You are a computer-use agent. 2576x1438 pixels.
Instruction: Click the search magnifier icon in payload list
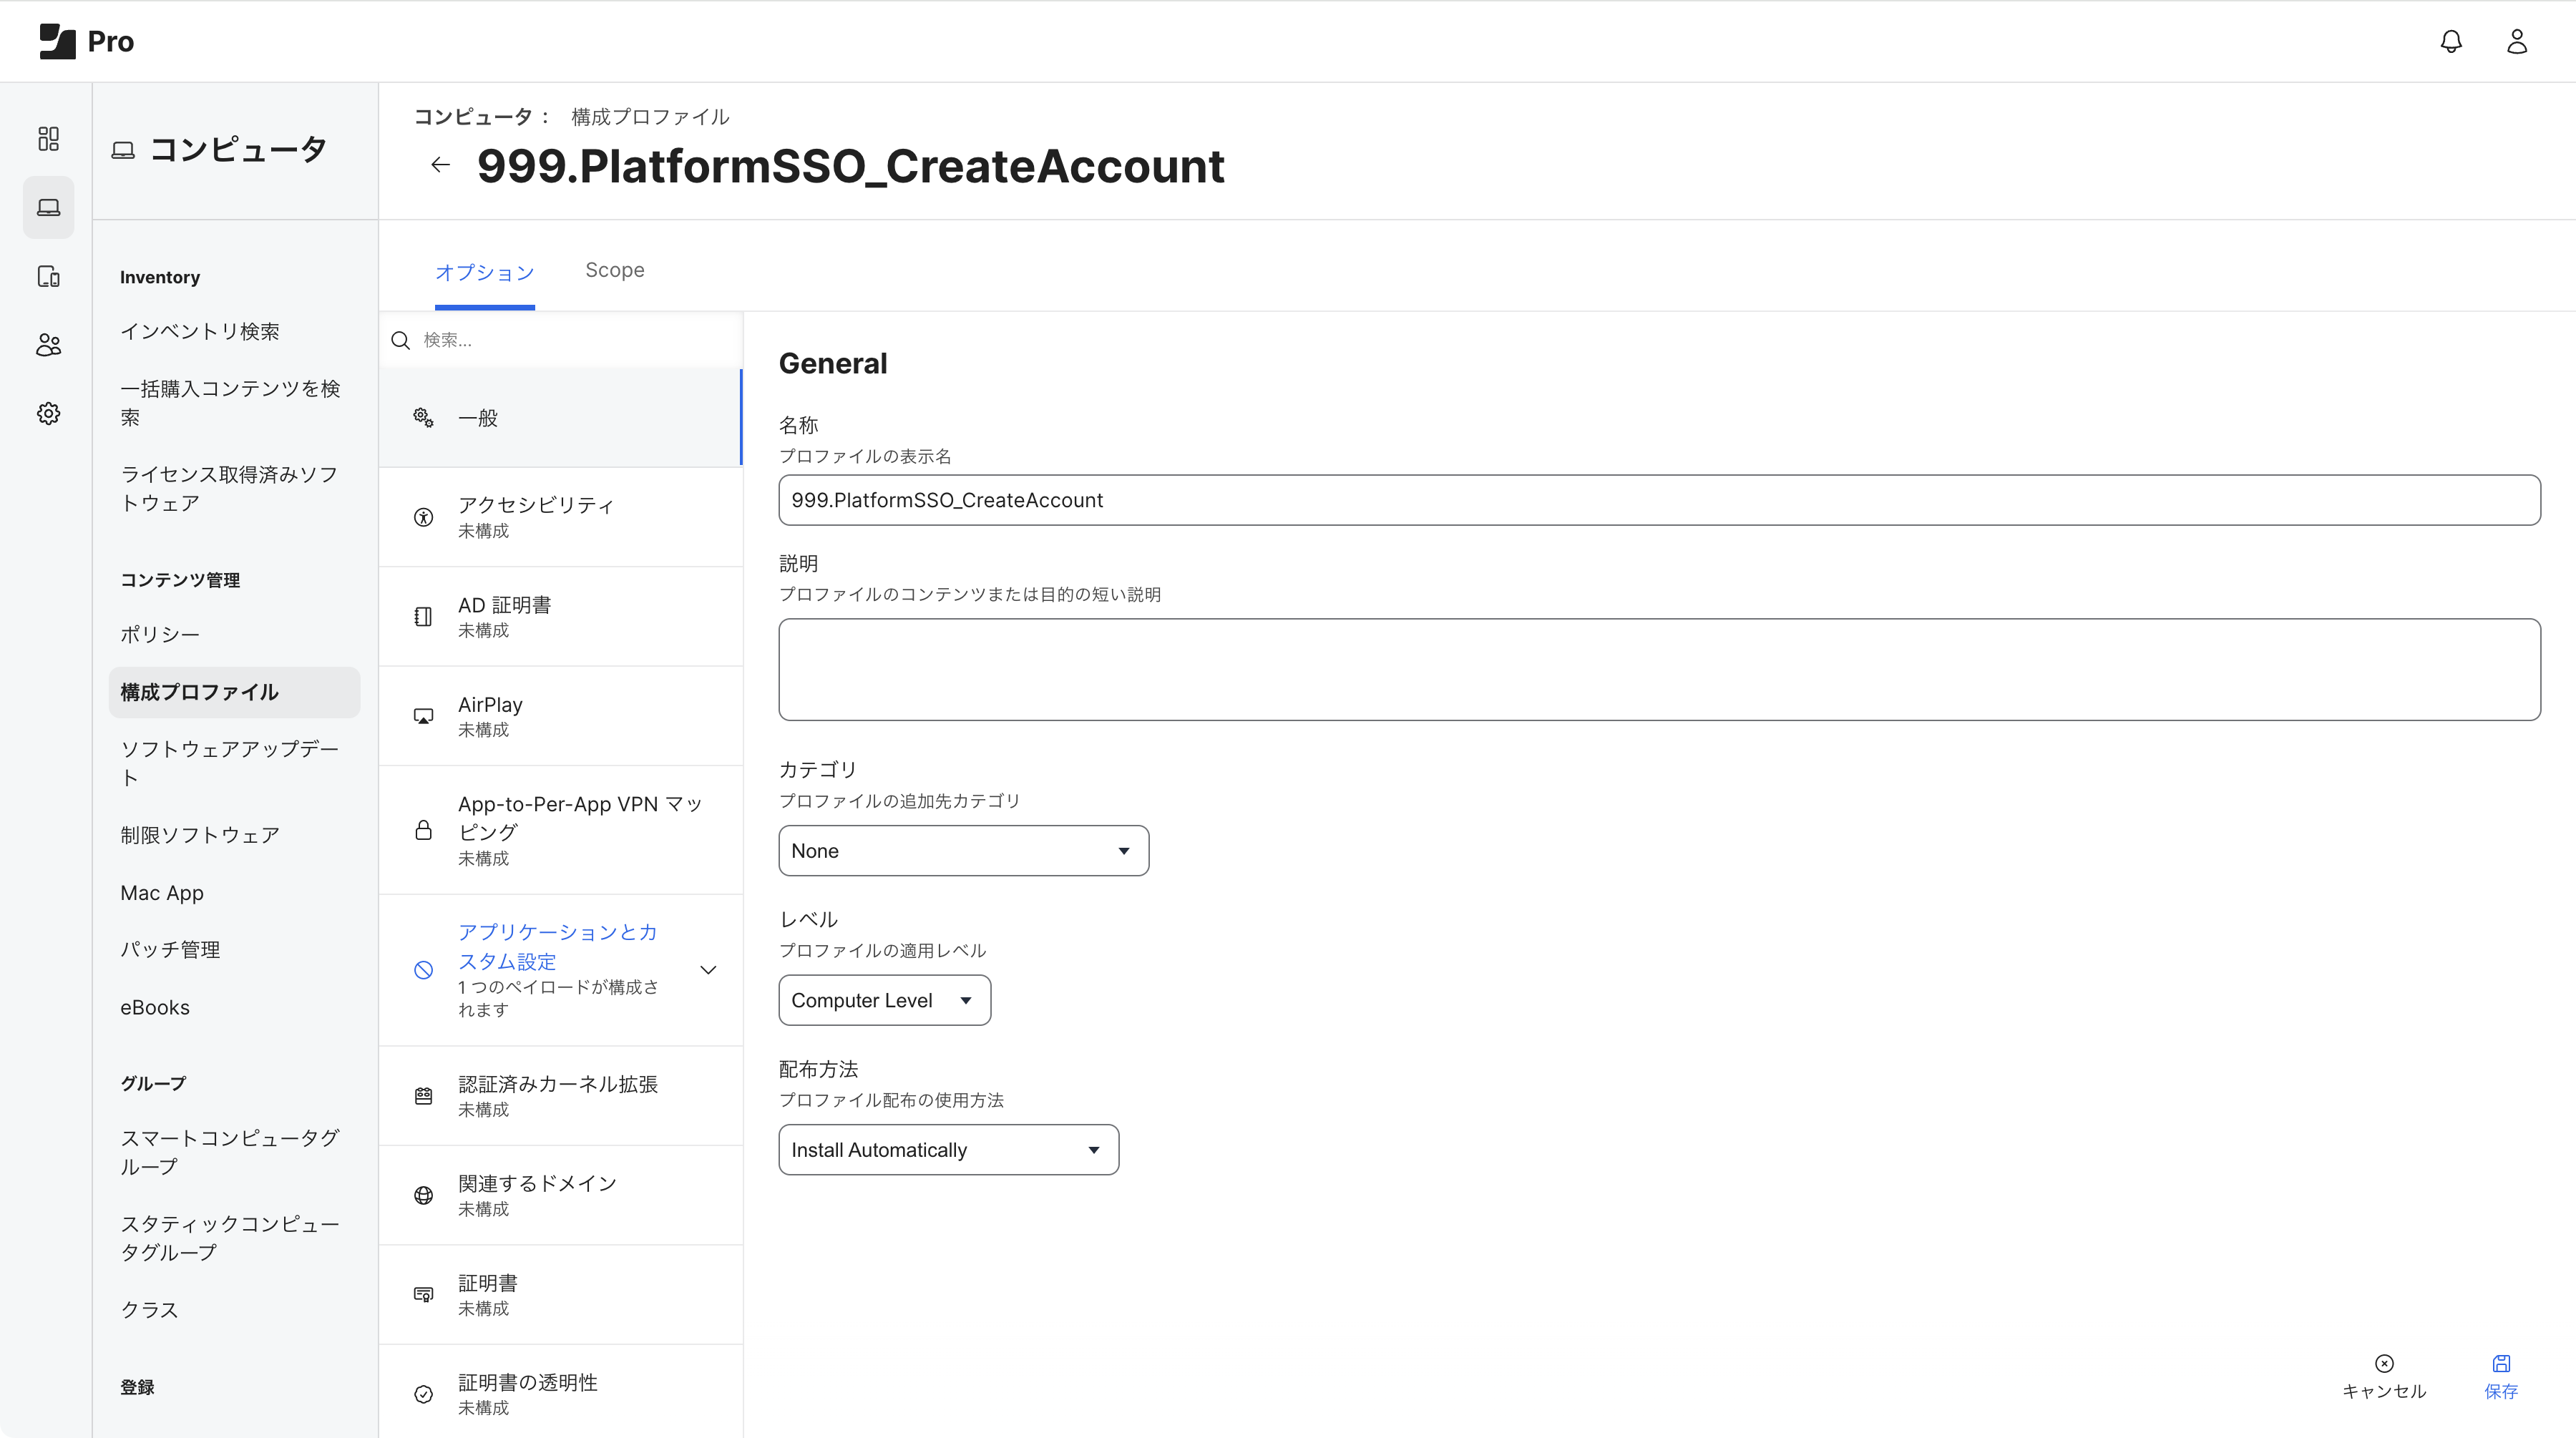click(x=401, y=340)
